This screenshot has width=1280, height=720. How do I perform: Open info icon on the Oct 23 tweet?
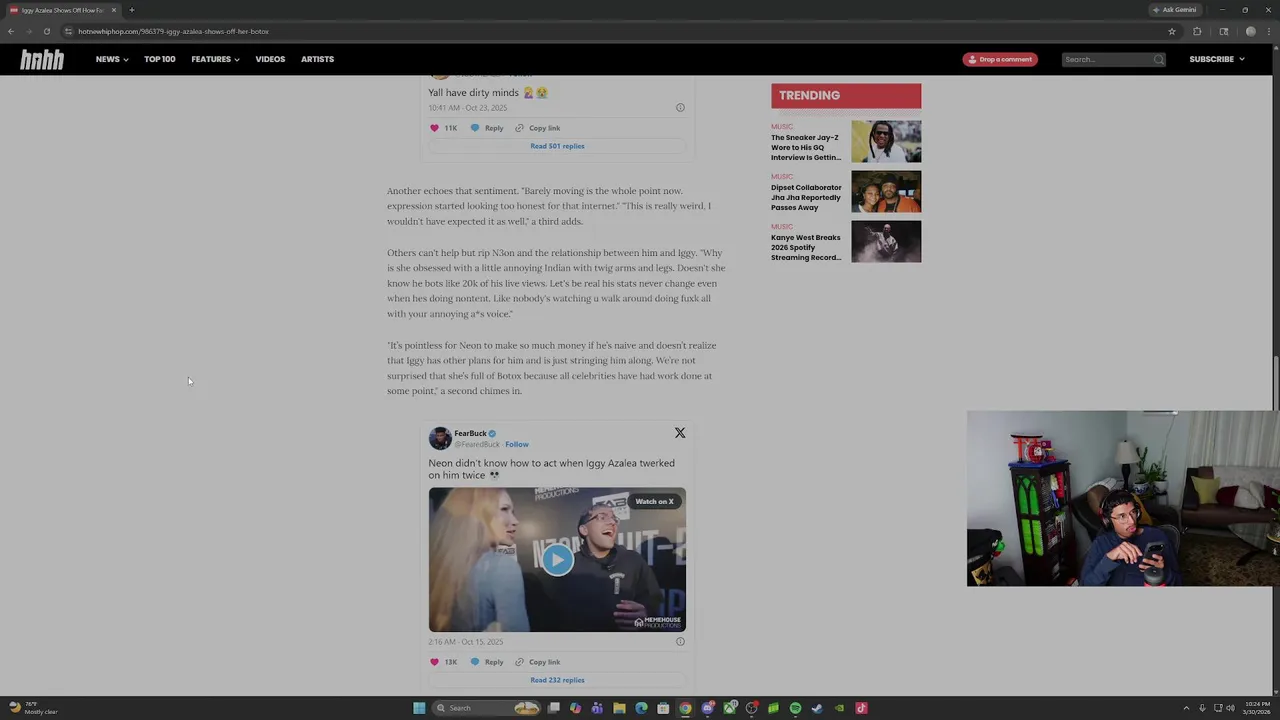pos(680,107)
